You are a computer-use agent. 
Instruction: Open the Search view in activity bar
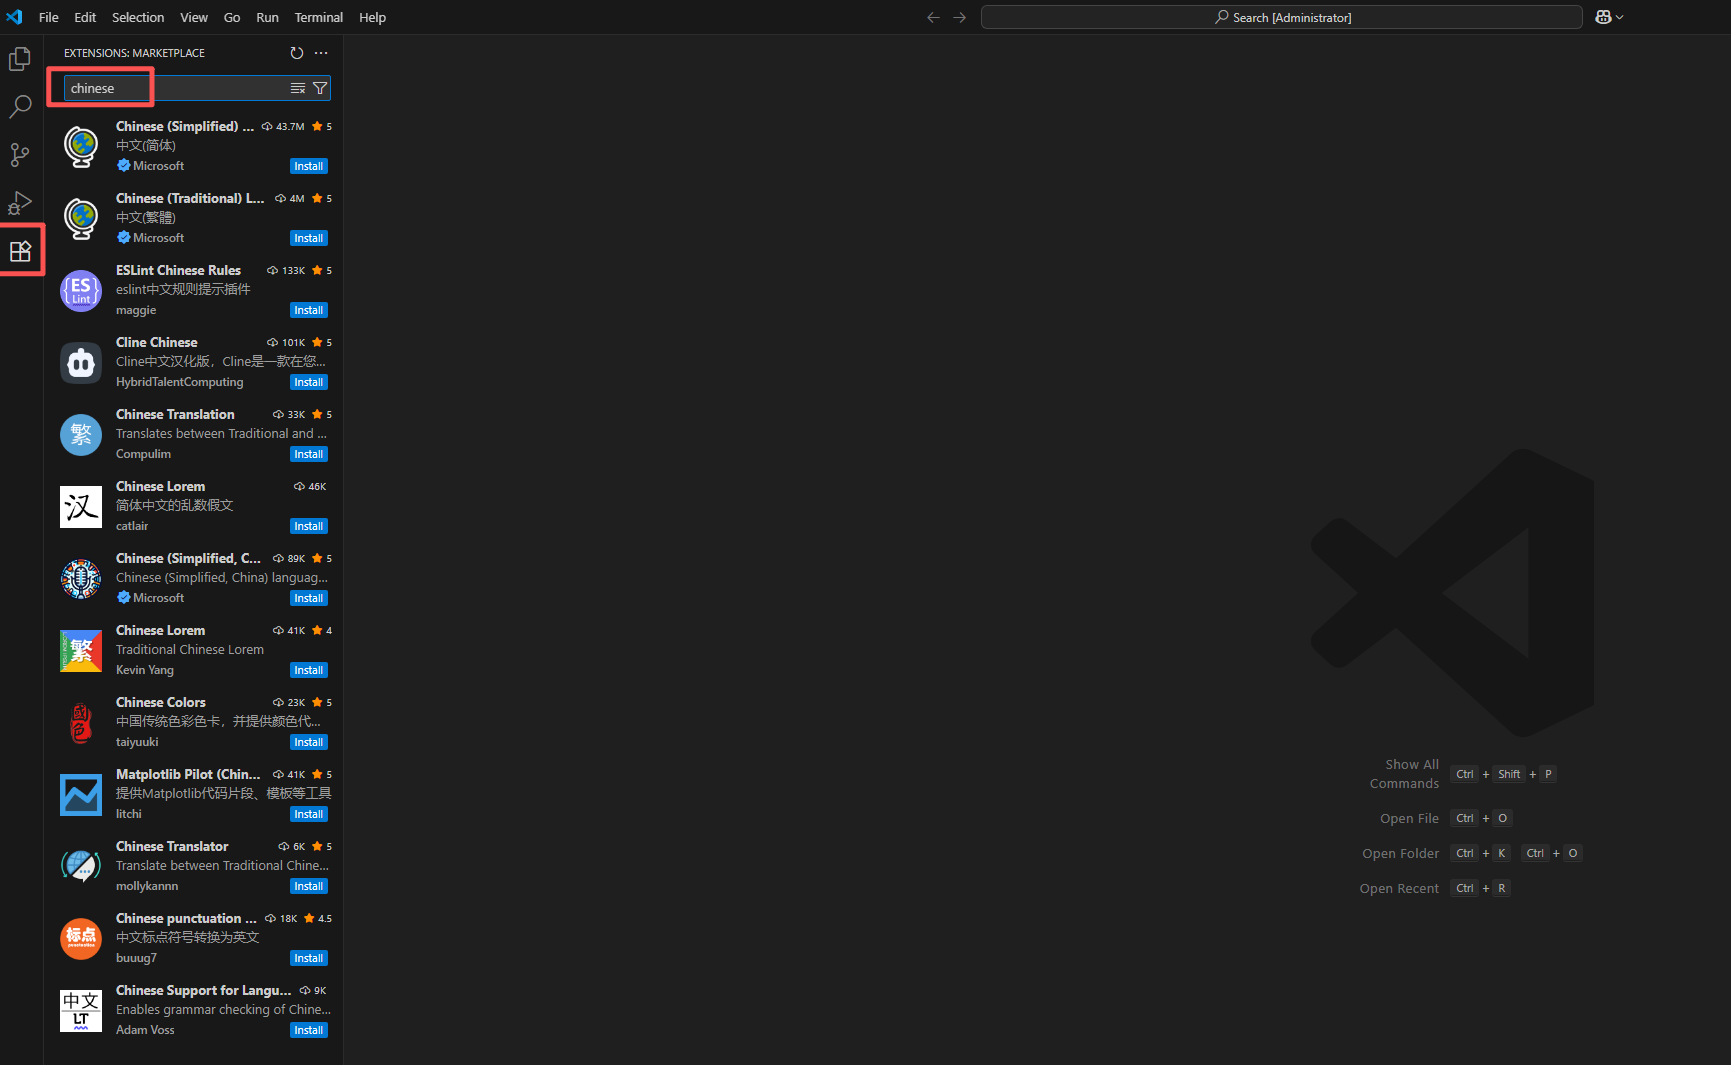click(x=20, y=106)
